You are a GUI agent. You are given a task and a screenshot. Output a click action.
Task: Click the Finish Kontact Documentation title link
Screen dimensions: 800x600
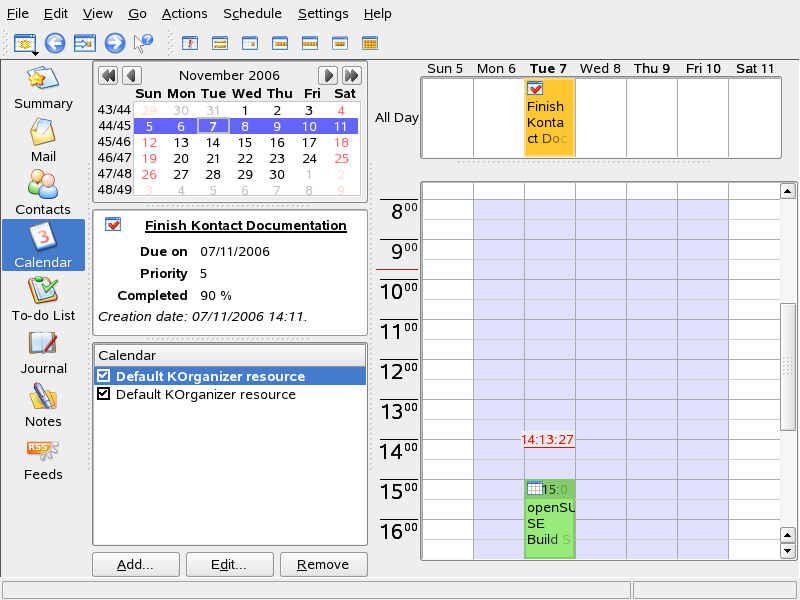(x=245, y=225)
